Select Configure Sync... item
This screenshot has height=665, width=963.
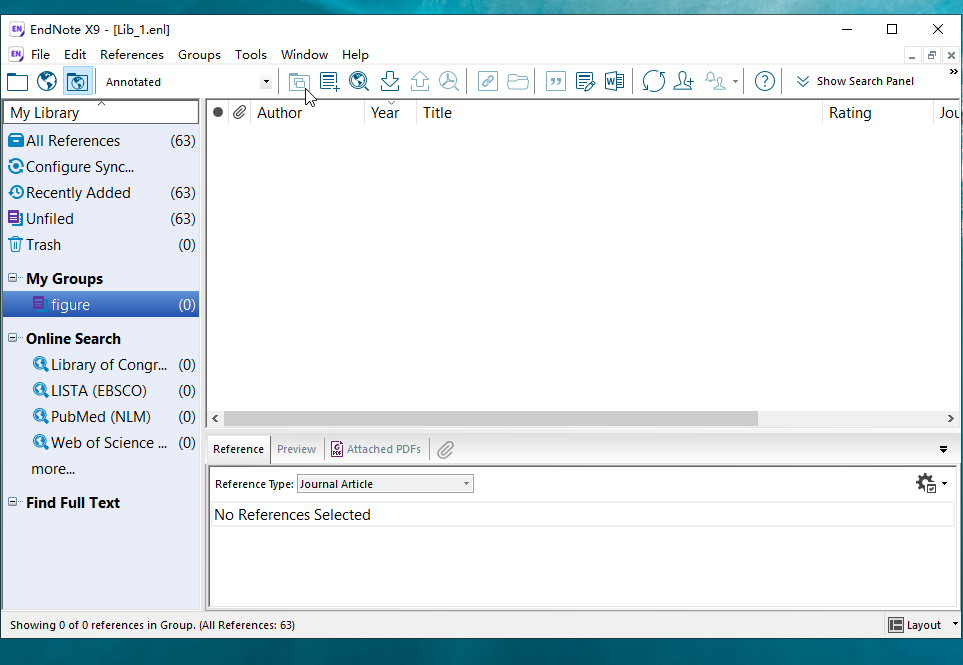click(101, 167)
